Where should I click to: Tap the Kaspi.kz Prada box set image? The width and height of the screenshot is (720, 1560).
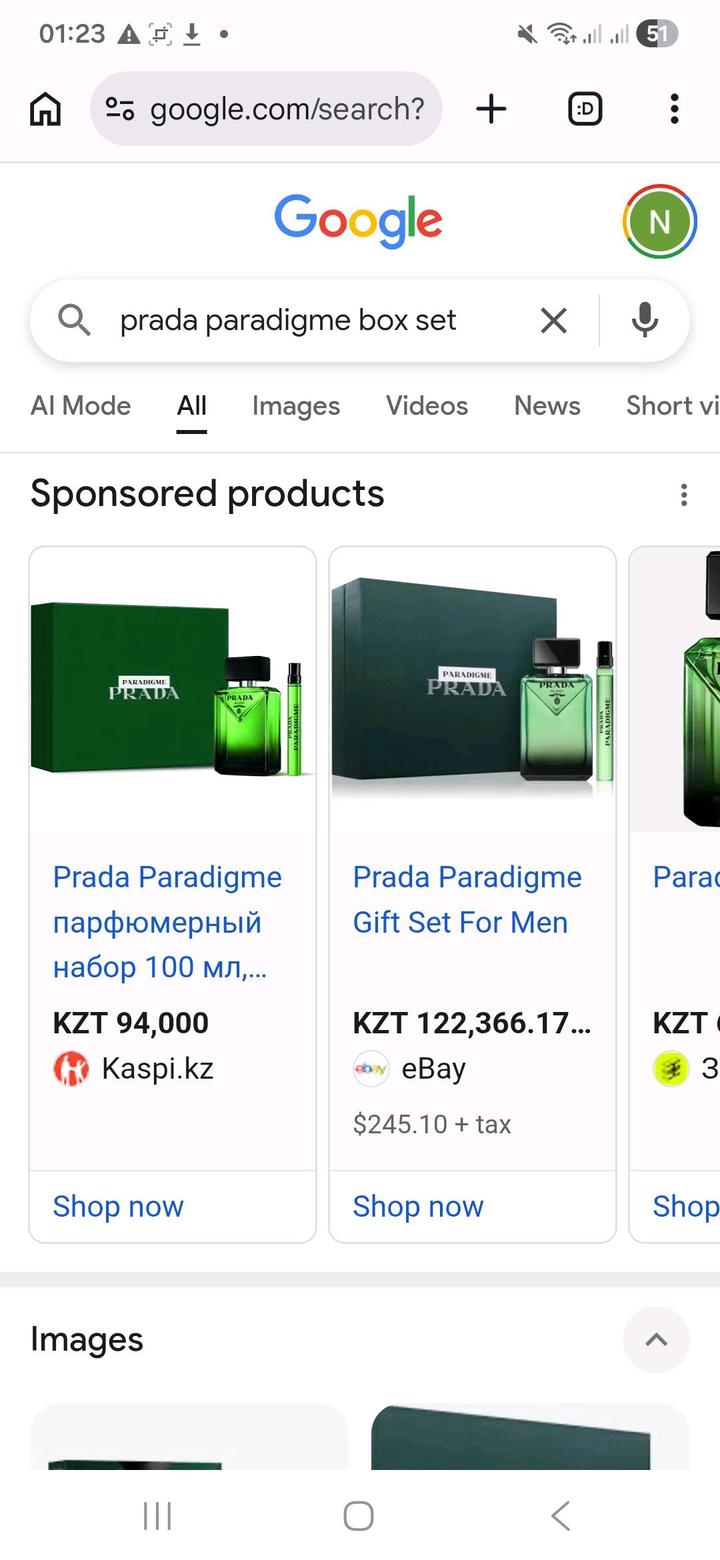173,690
